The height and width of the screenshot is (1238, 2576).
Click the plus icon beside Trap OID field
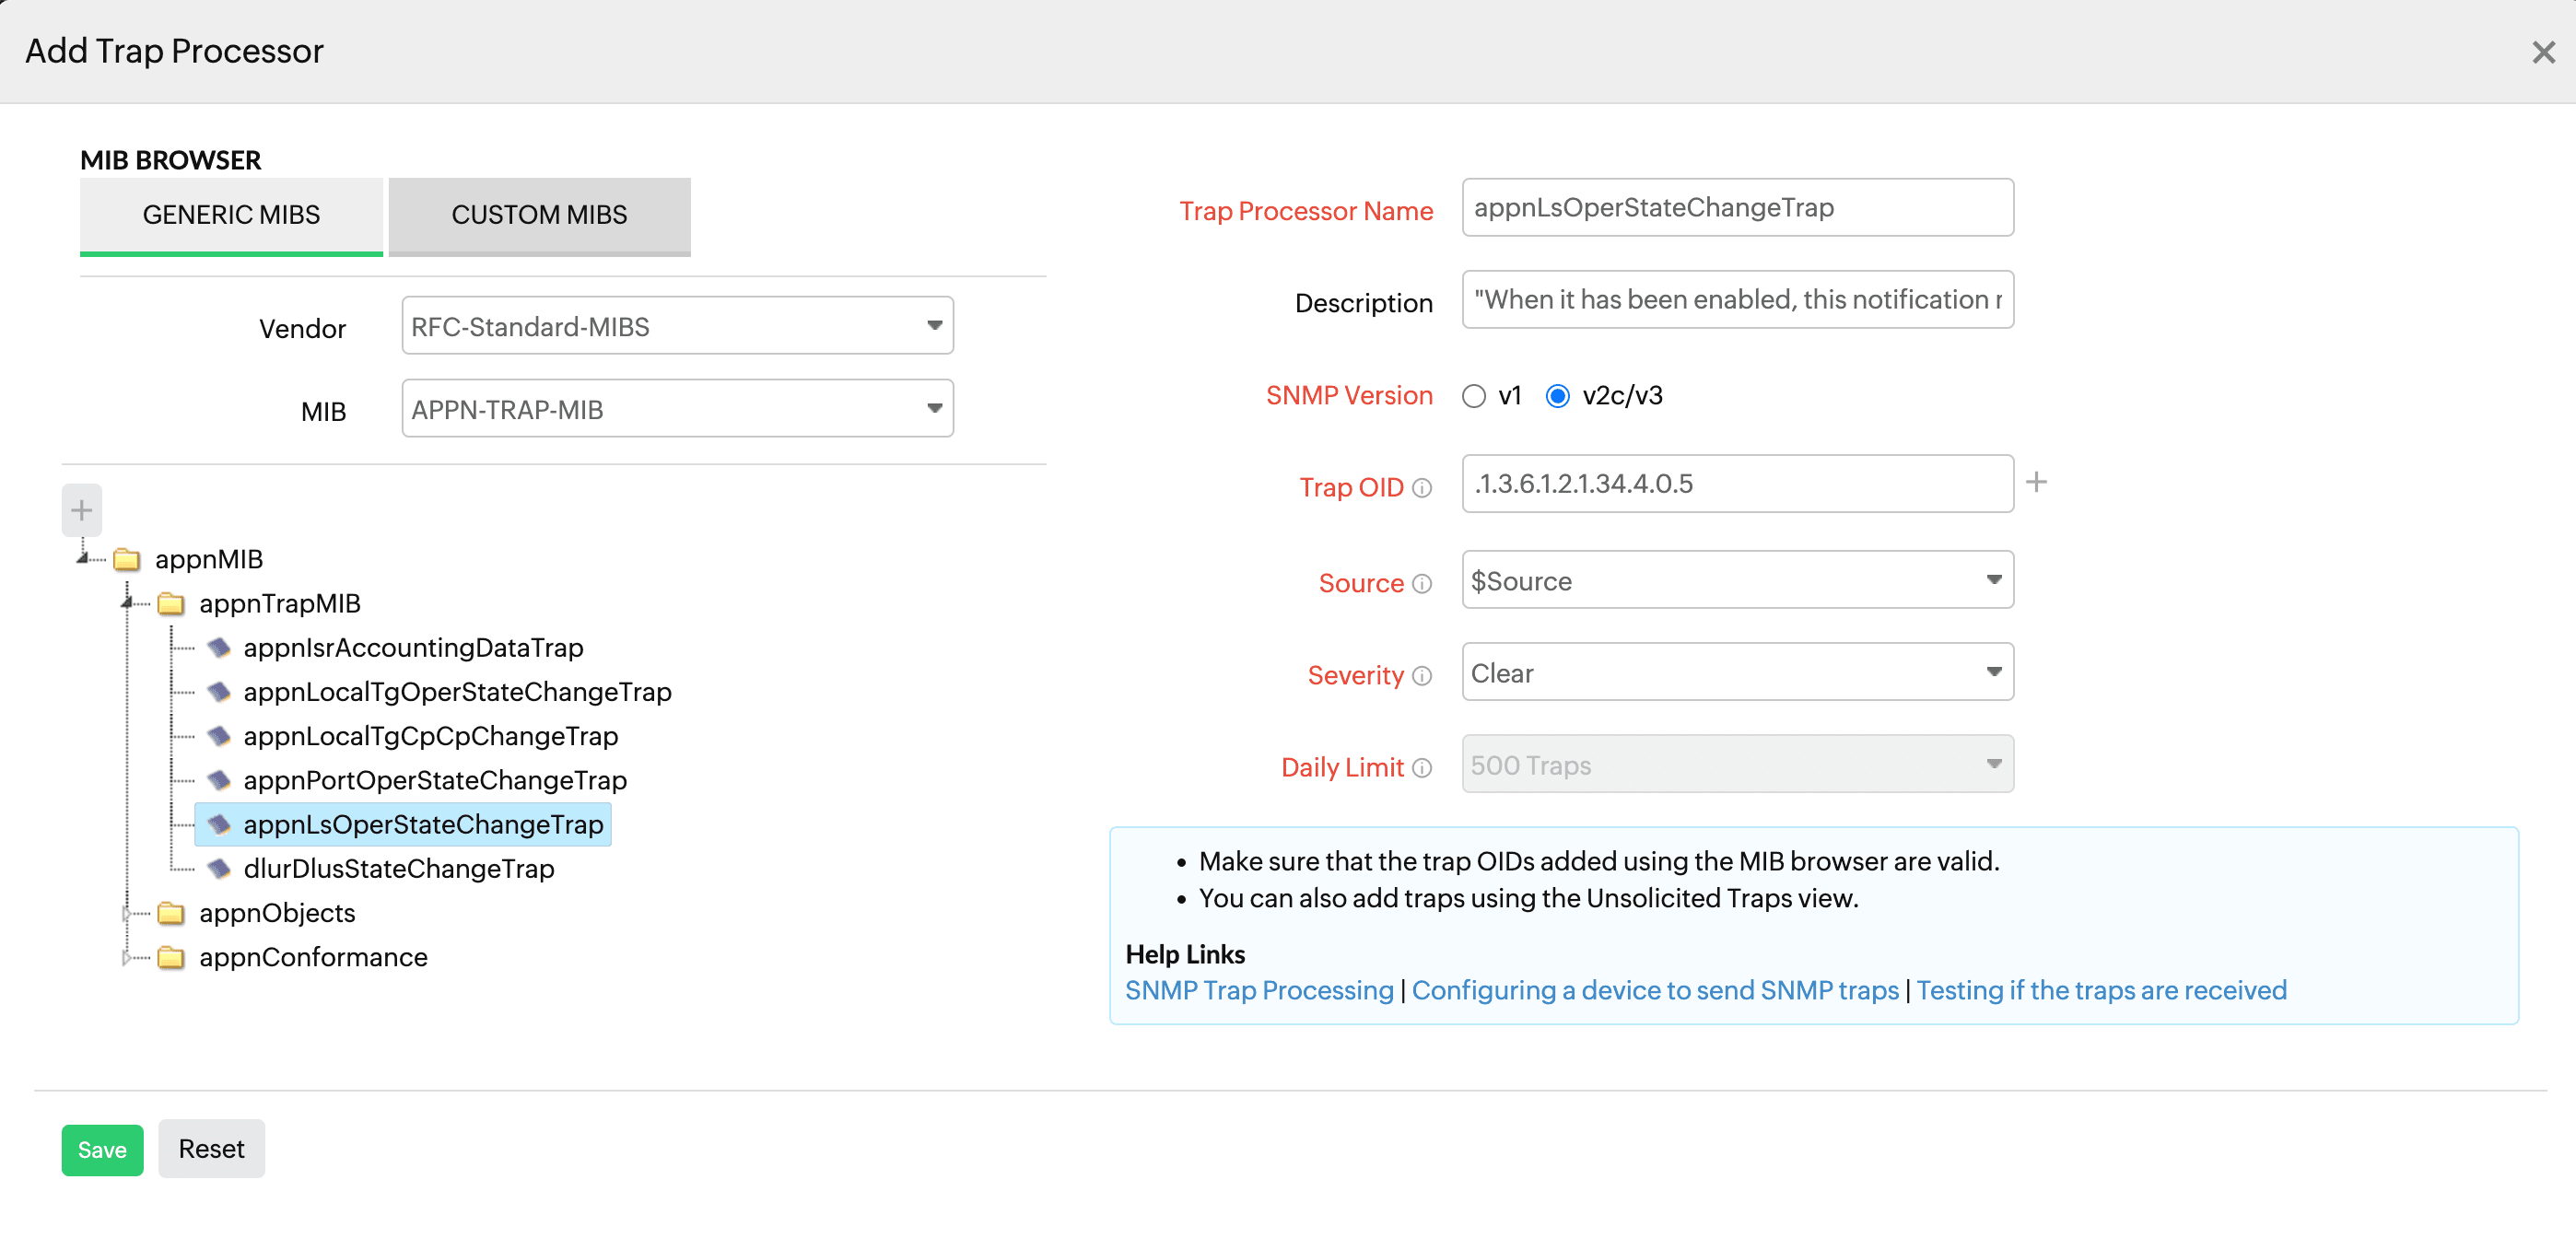(x=2036, y=482)
